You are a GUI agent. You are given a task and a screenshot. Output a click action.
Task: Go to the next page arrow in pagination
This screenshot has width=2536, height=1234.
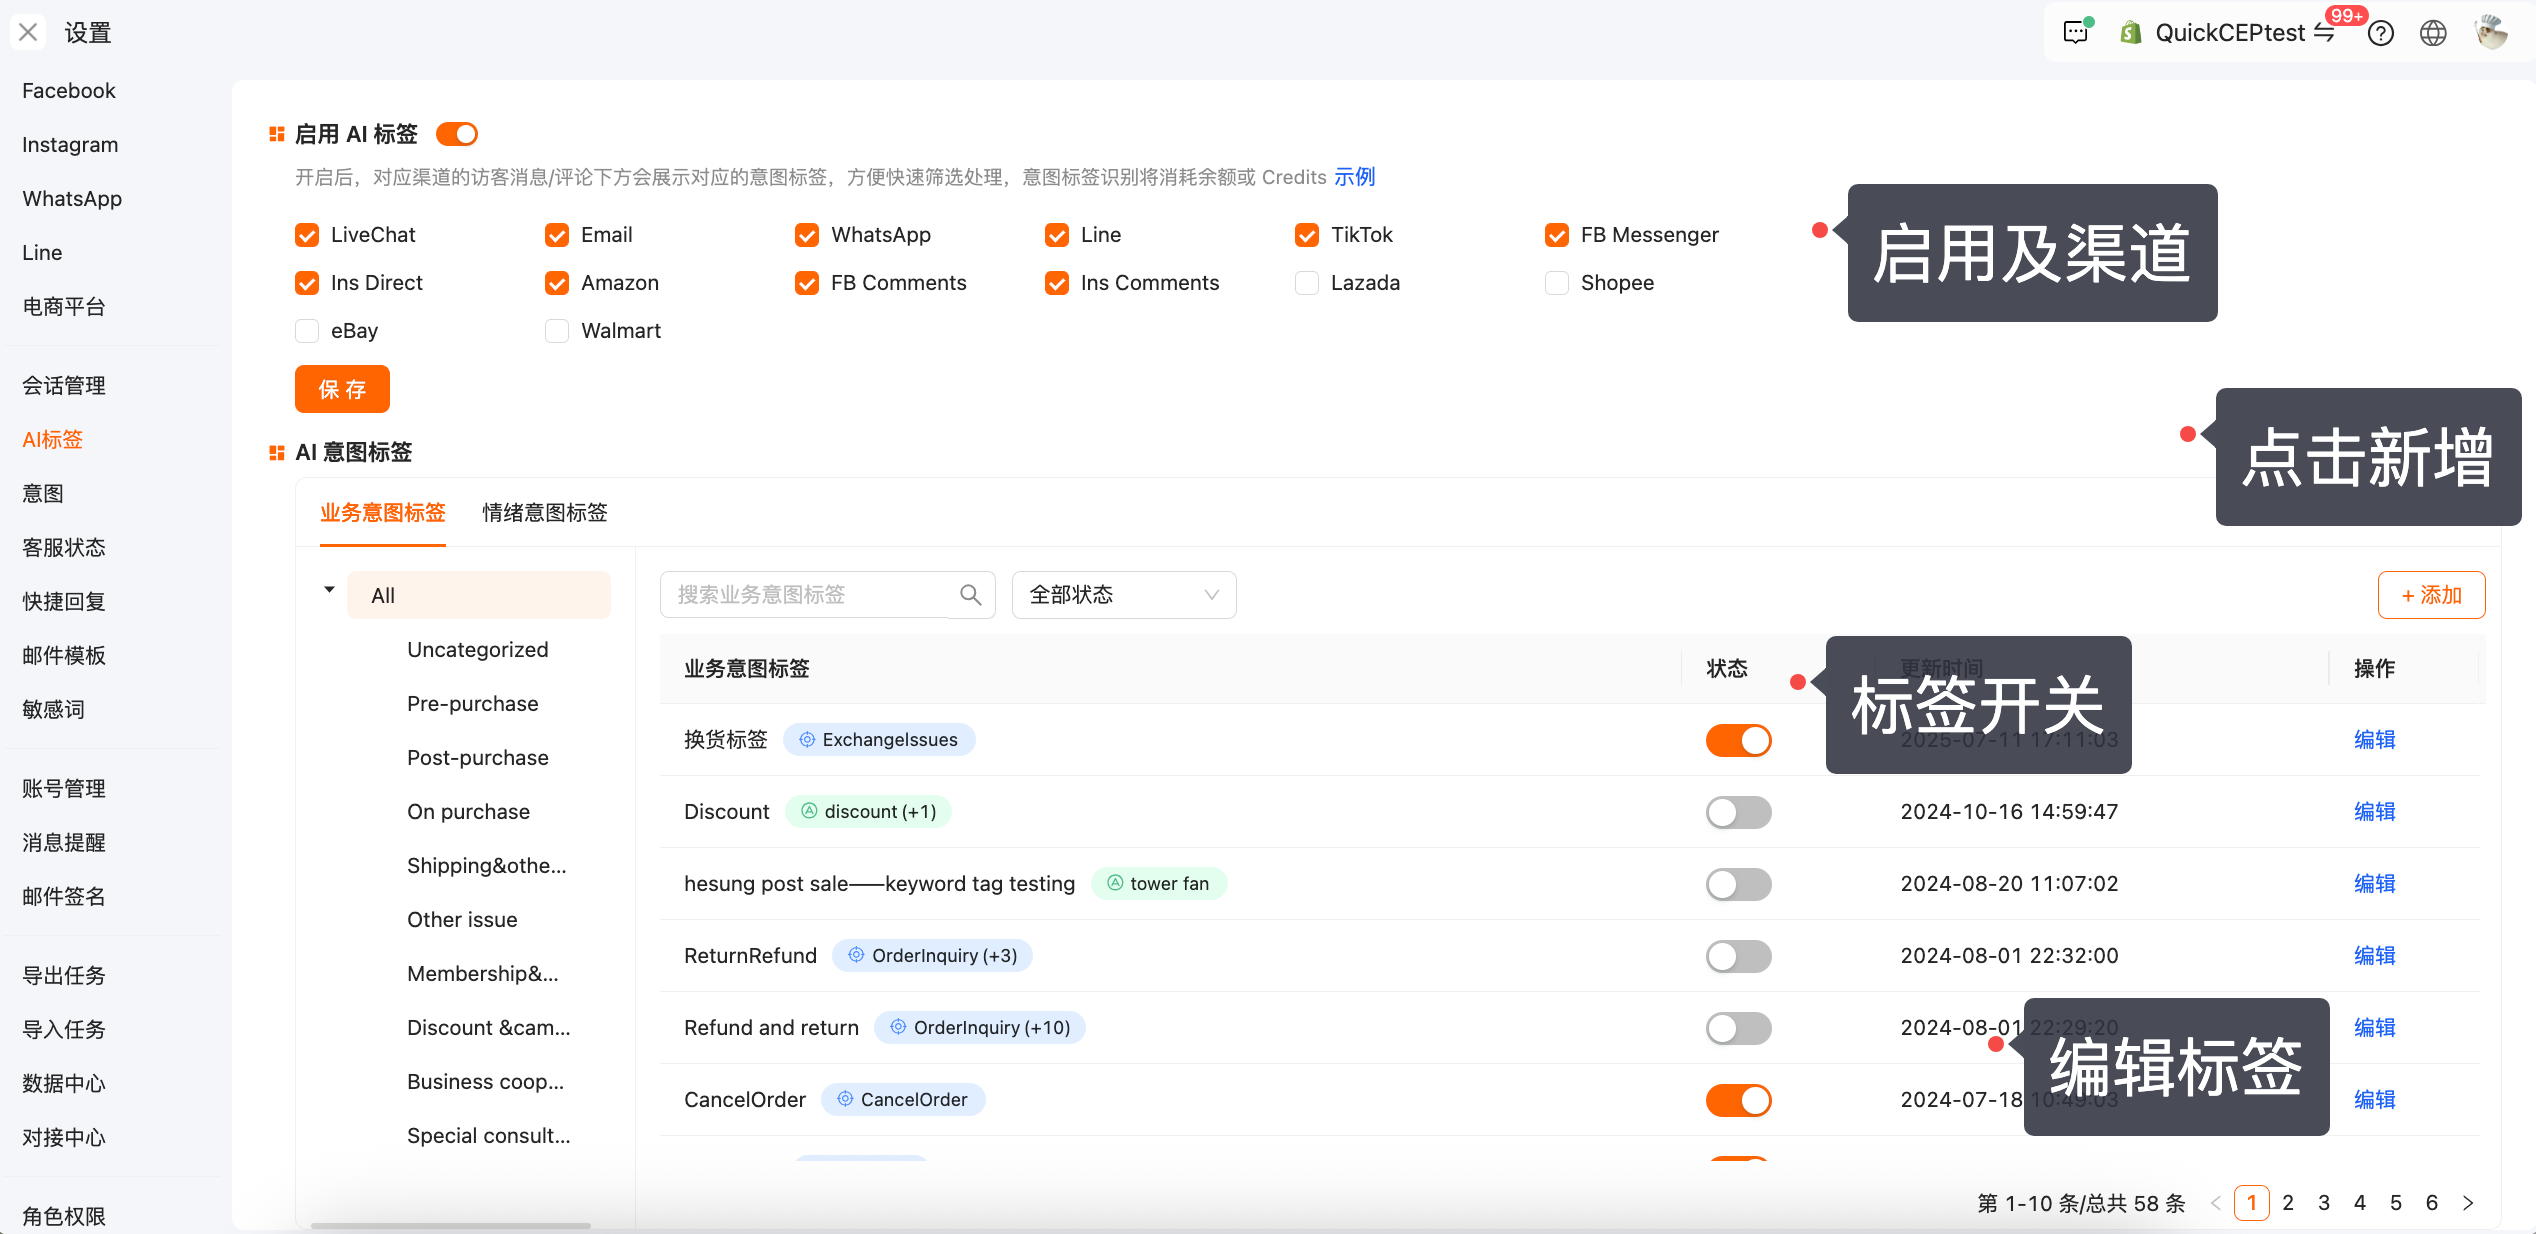pyautogui.click(x=2468, y=1203)
